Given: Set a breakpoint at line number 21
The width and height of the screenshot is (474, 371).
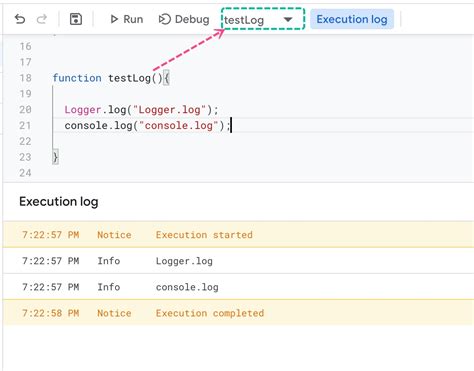Looking at the screenshot, I should (x=25, y=125).
